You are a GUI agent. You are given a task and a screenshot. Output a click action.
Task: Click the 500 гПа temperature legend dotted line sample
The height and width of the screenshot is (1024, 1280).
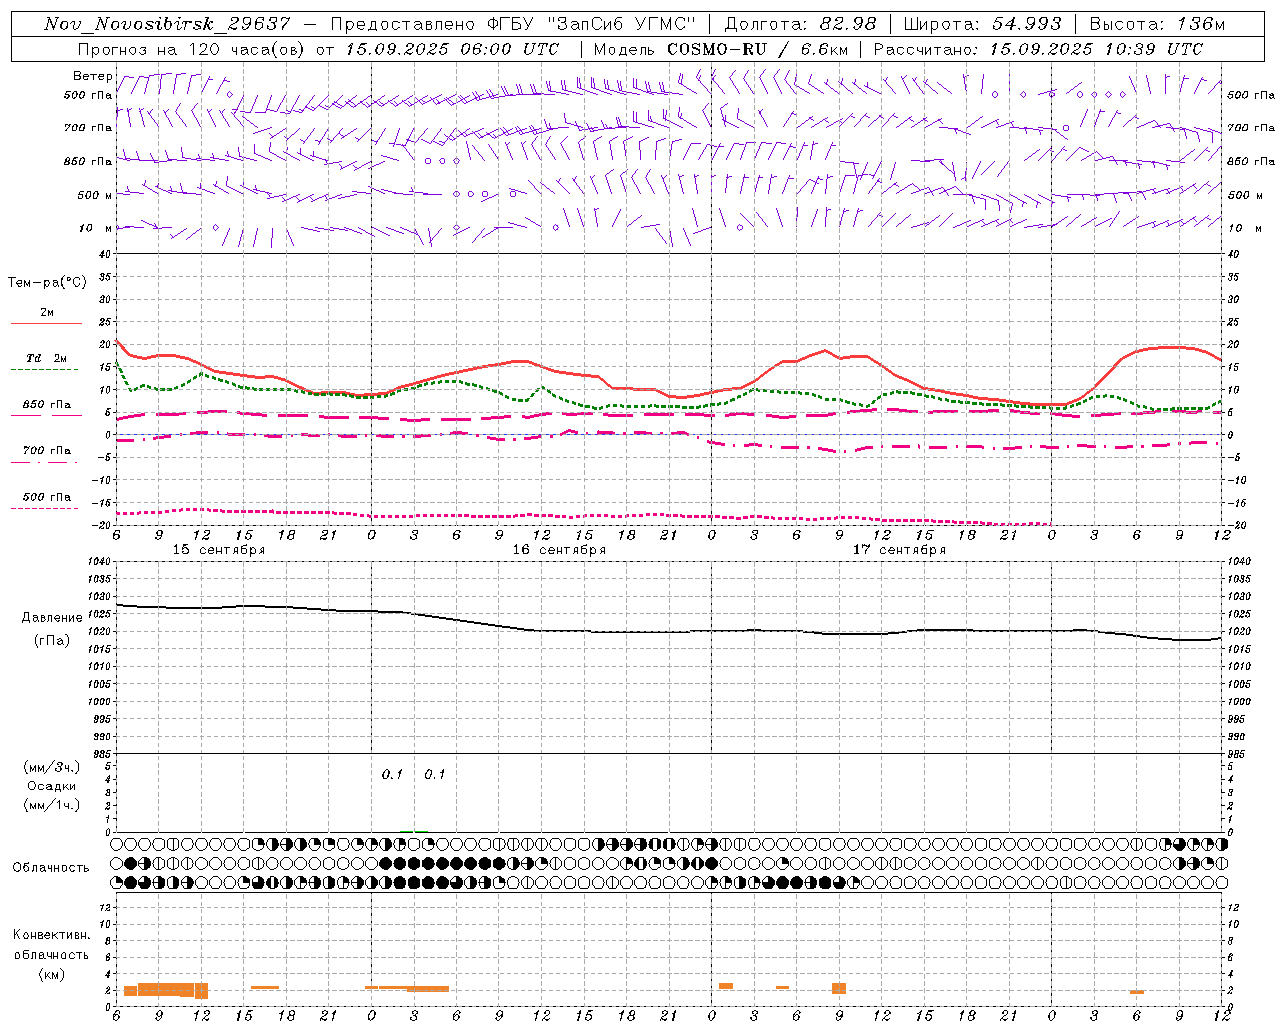click(45, 508)
